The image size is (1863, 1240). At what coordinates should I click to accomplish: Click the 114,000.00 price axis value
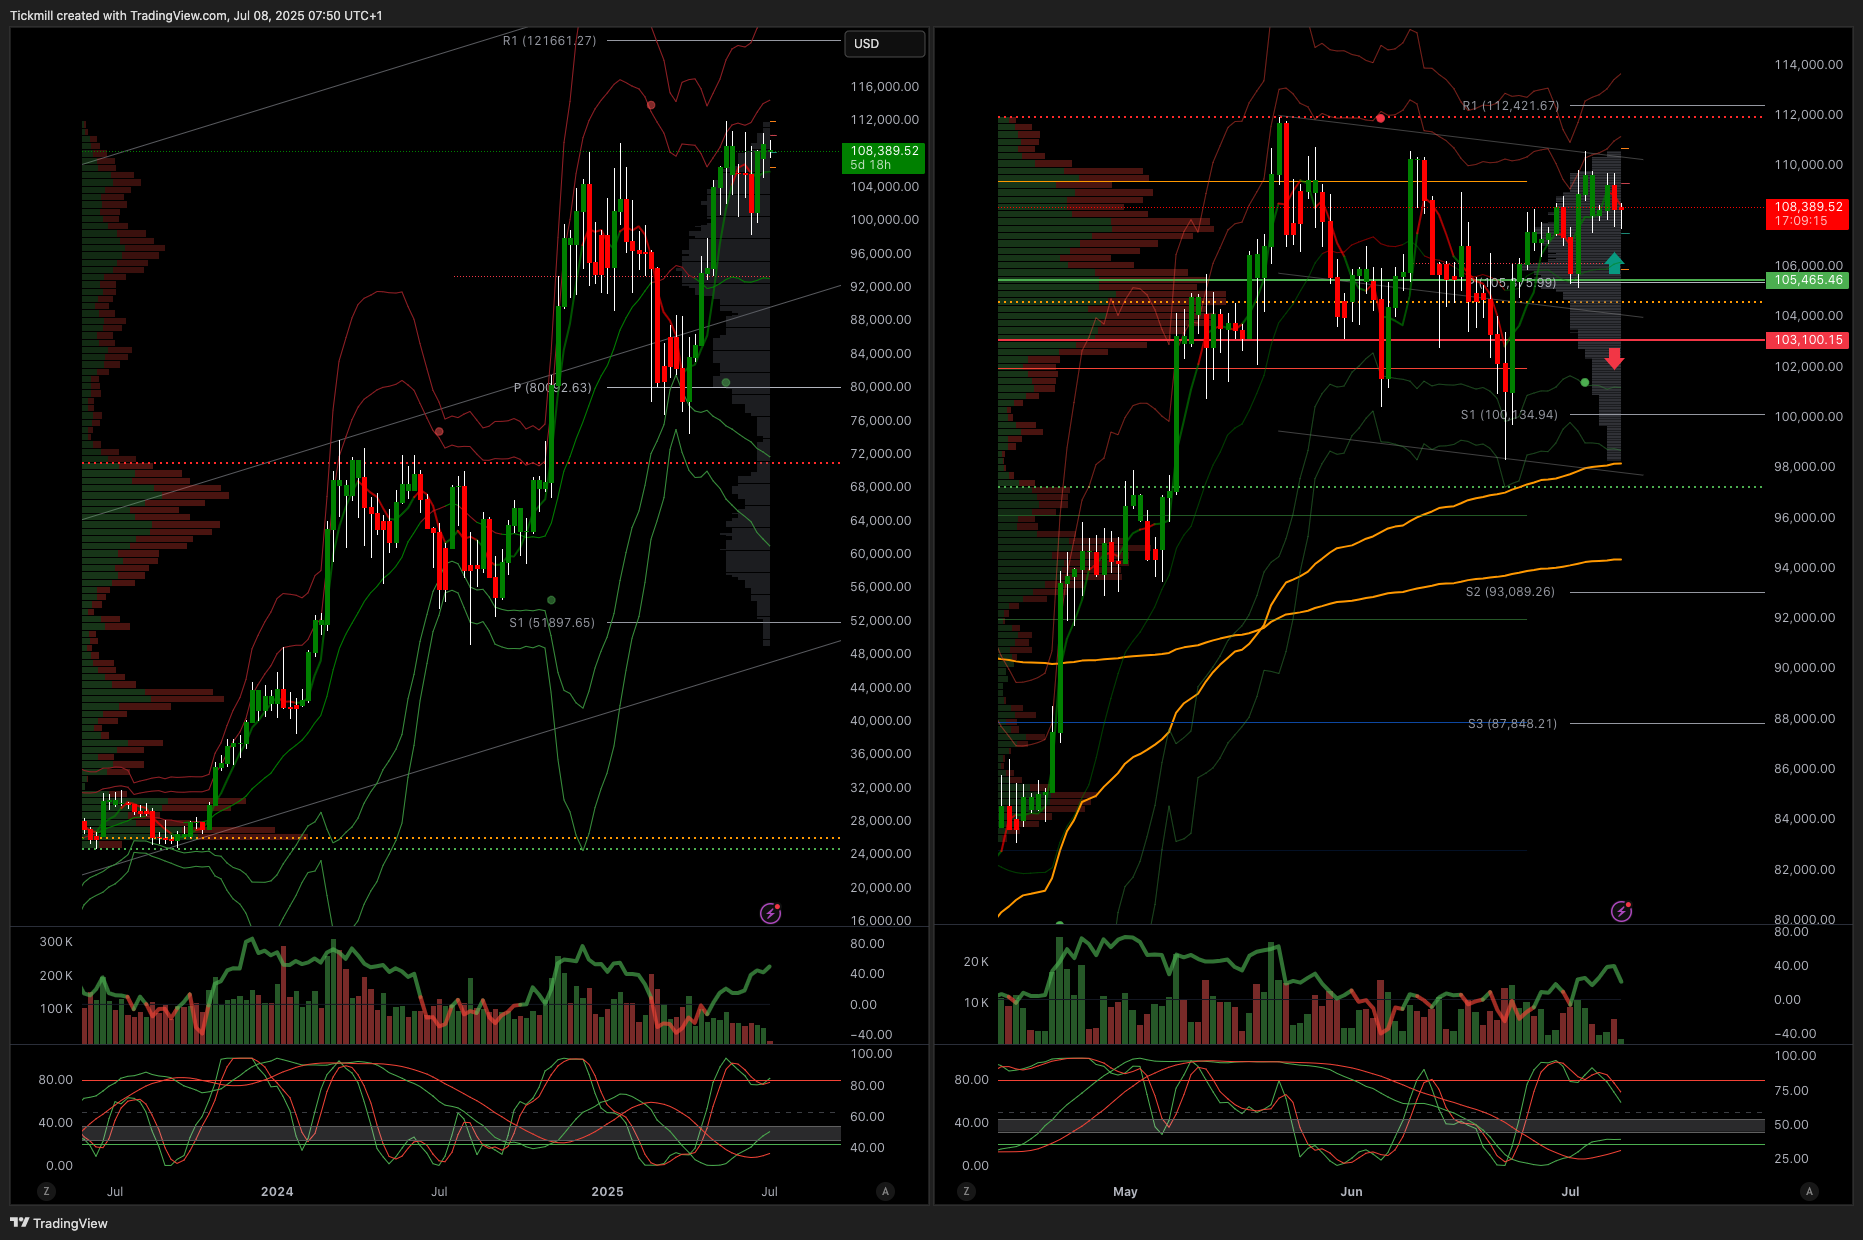click(1808, 65)
